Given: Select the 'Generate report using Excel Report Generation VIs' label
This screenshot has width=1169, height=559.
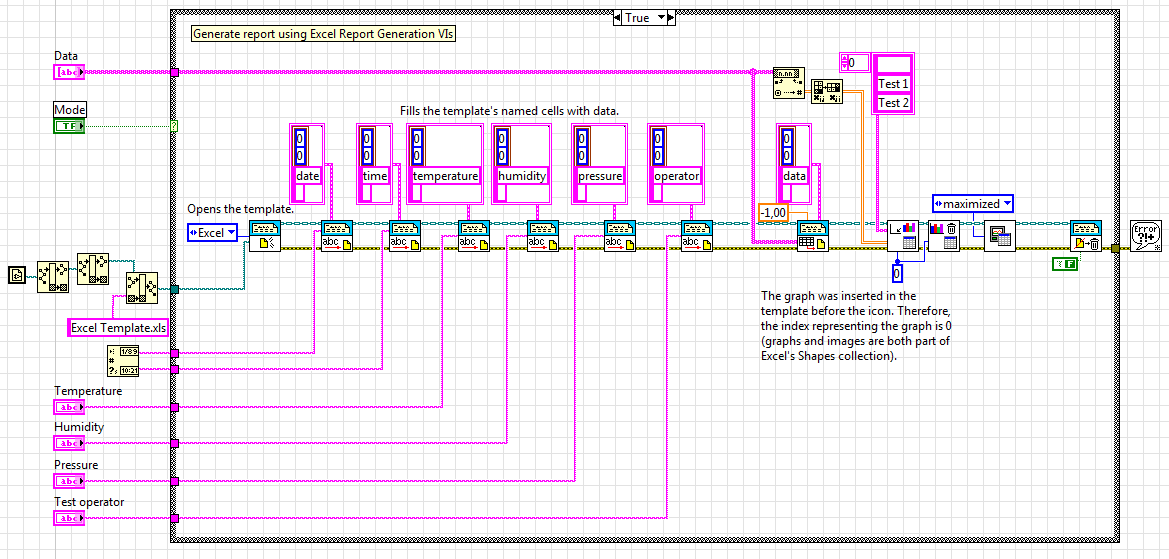Looking at the screenshot, I should (x=324, y=34).
